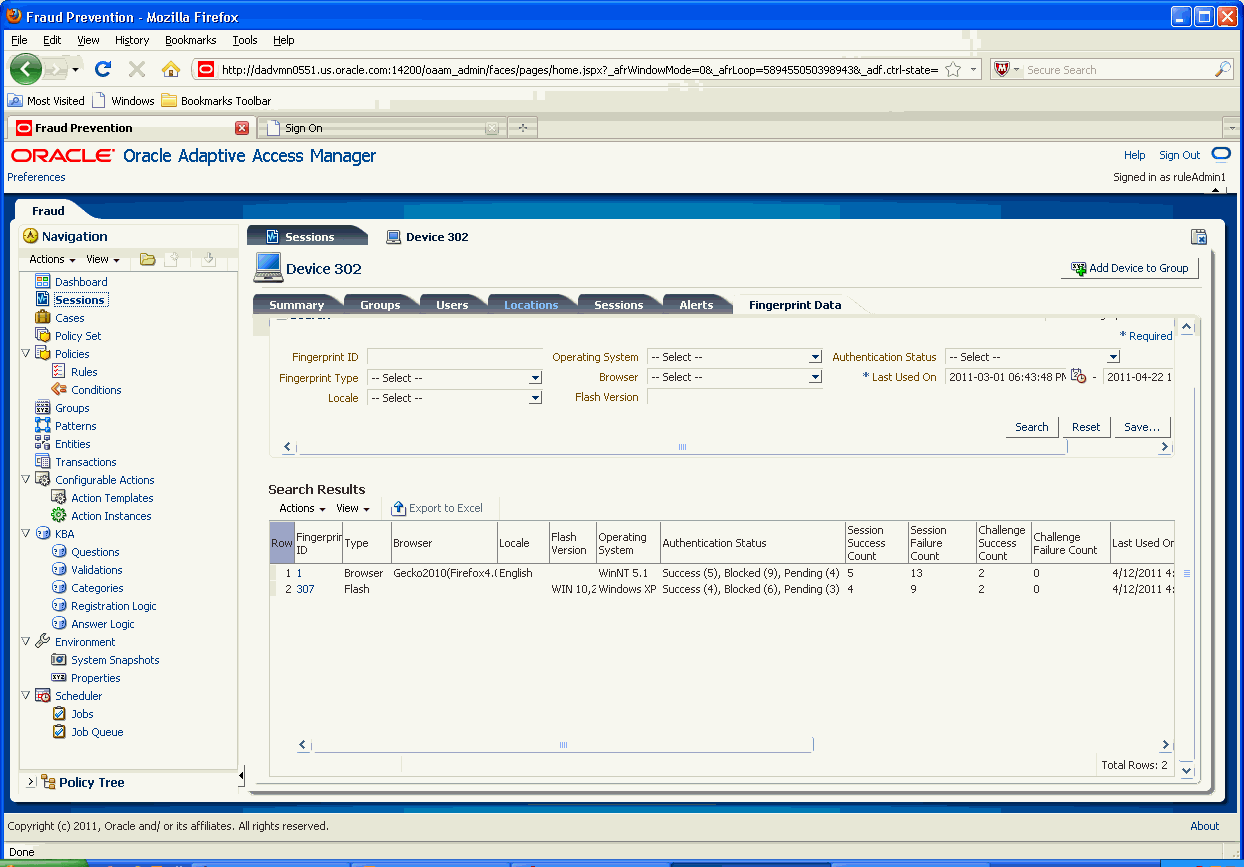Click the open-folder icon in Navigation toolbar
The height and width of the screenshot is (867, 1244).
[147, 259]
